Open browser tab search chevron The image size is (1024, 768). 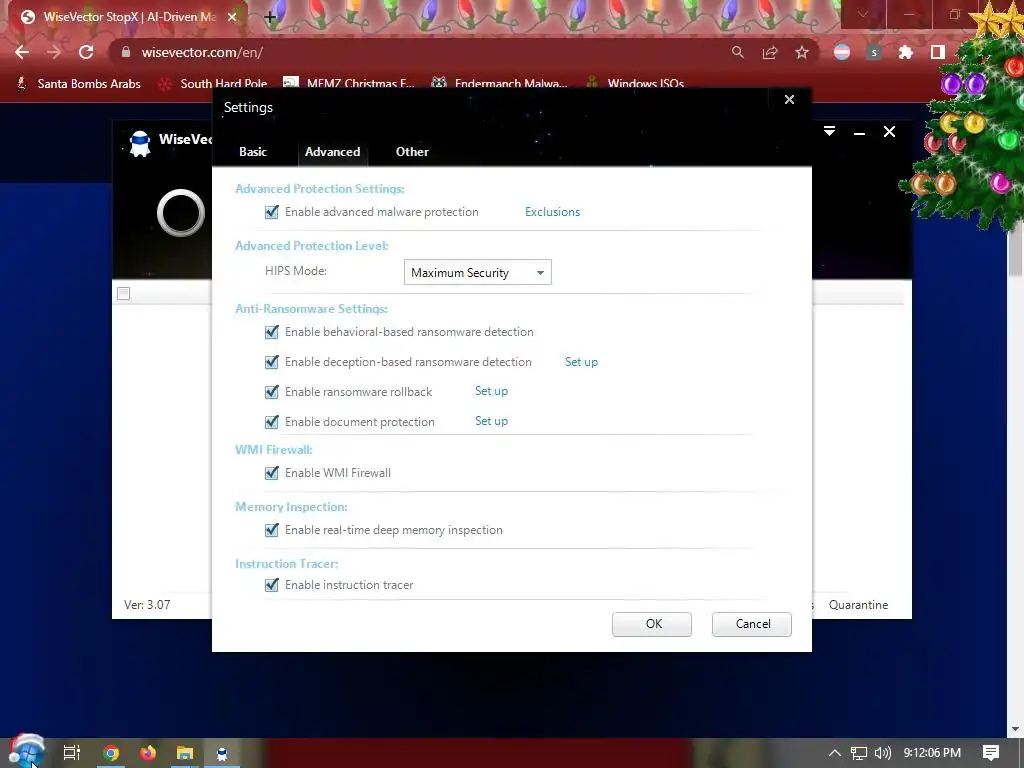point(862,14)
